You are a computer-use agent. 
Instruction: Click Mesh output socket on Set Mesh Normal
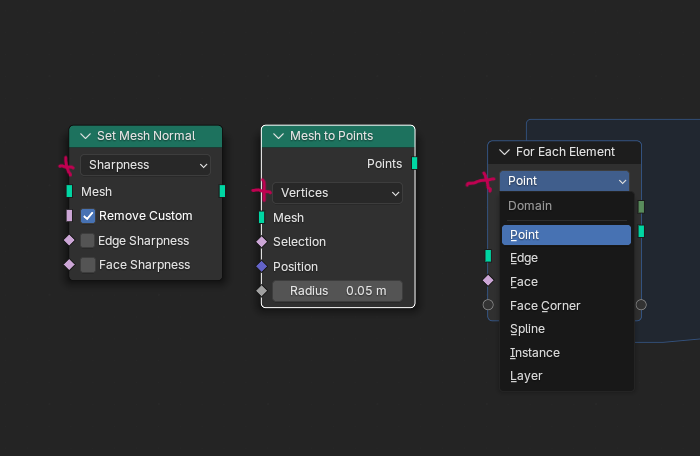pos(222,191)
